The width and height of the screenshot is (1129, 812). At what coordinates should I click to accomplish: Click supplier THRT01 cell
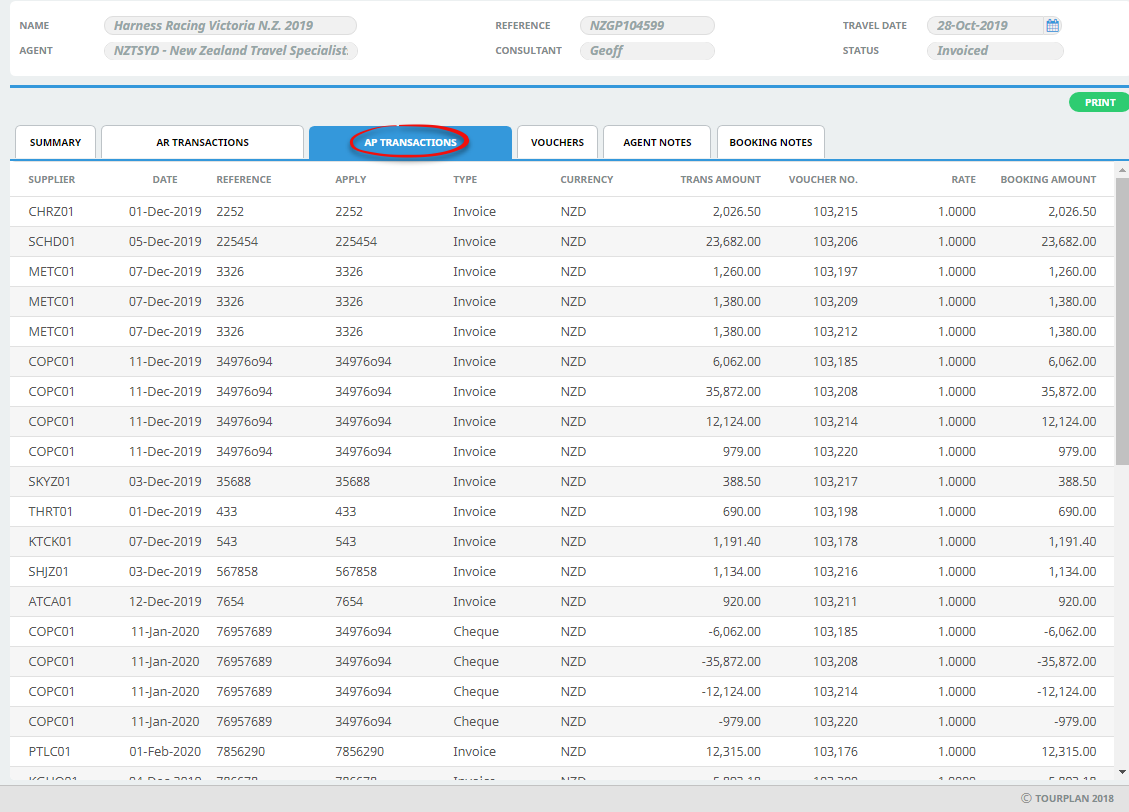coord(50,512)
